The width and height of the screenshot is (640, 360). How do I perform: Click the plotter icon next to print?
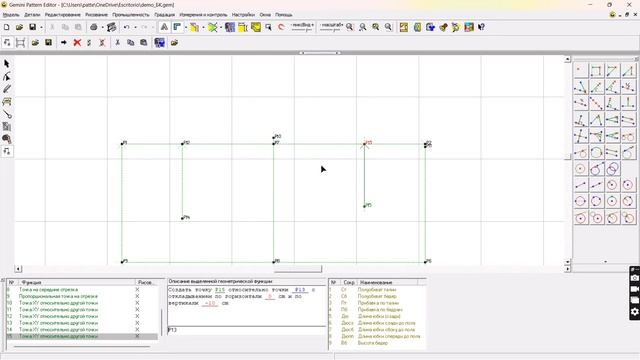pyautogui.click(x=111, y=27)
